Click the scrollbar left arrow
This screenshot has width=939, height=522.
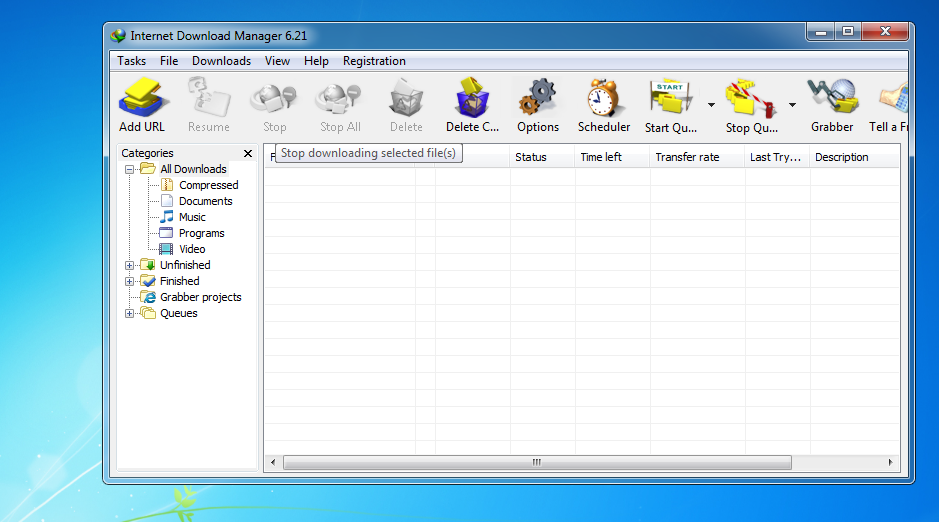(273, 462)
